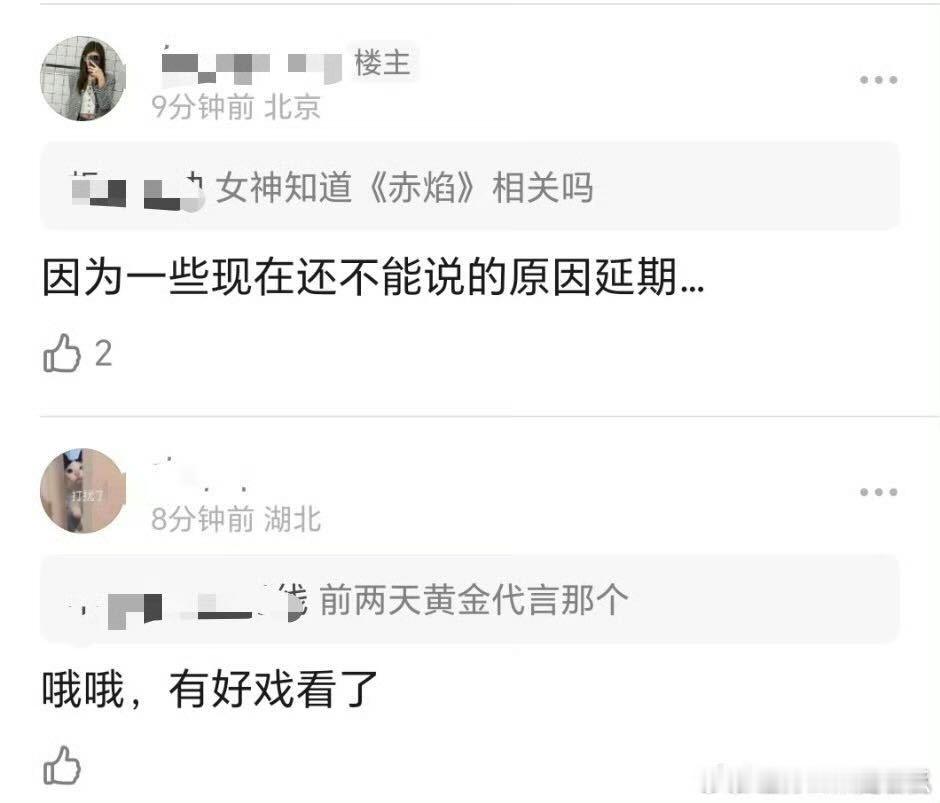Reply to comment 因为一些现在还不能说的原因延期

[x=373, y=277]
